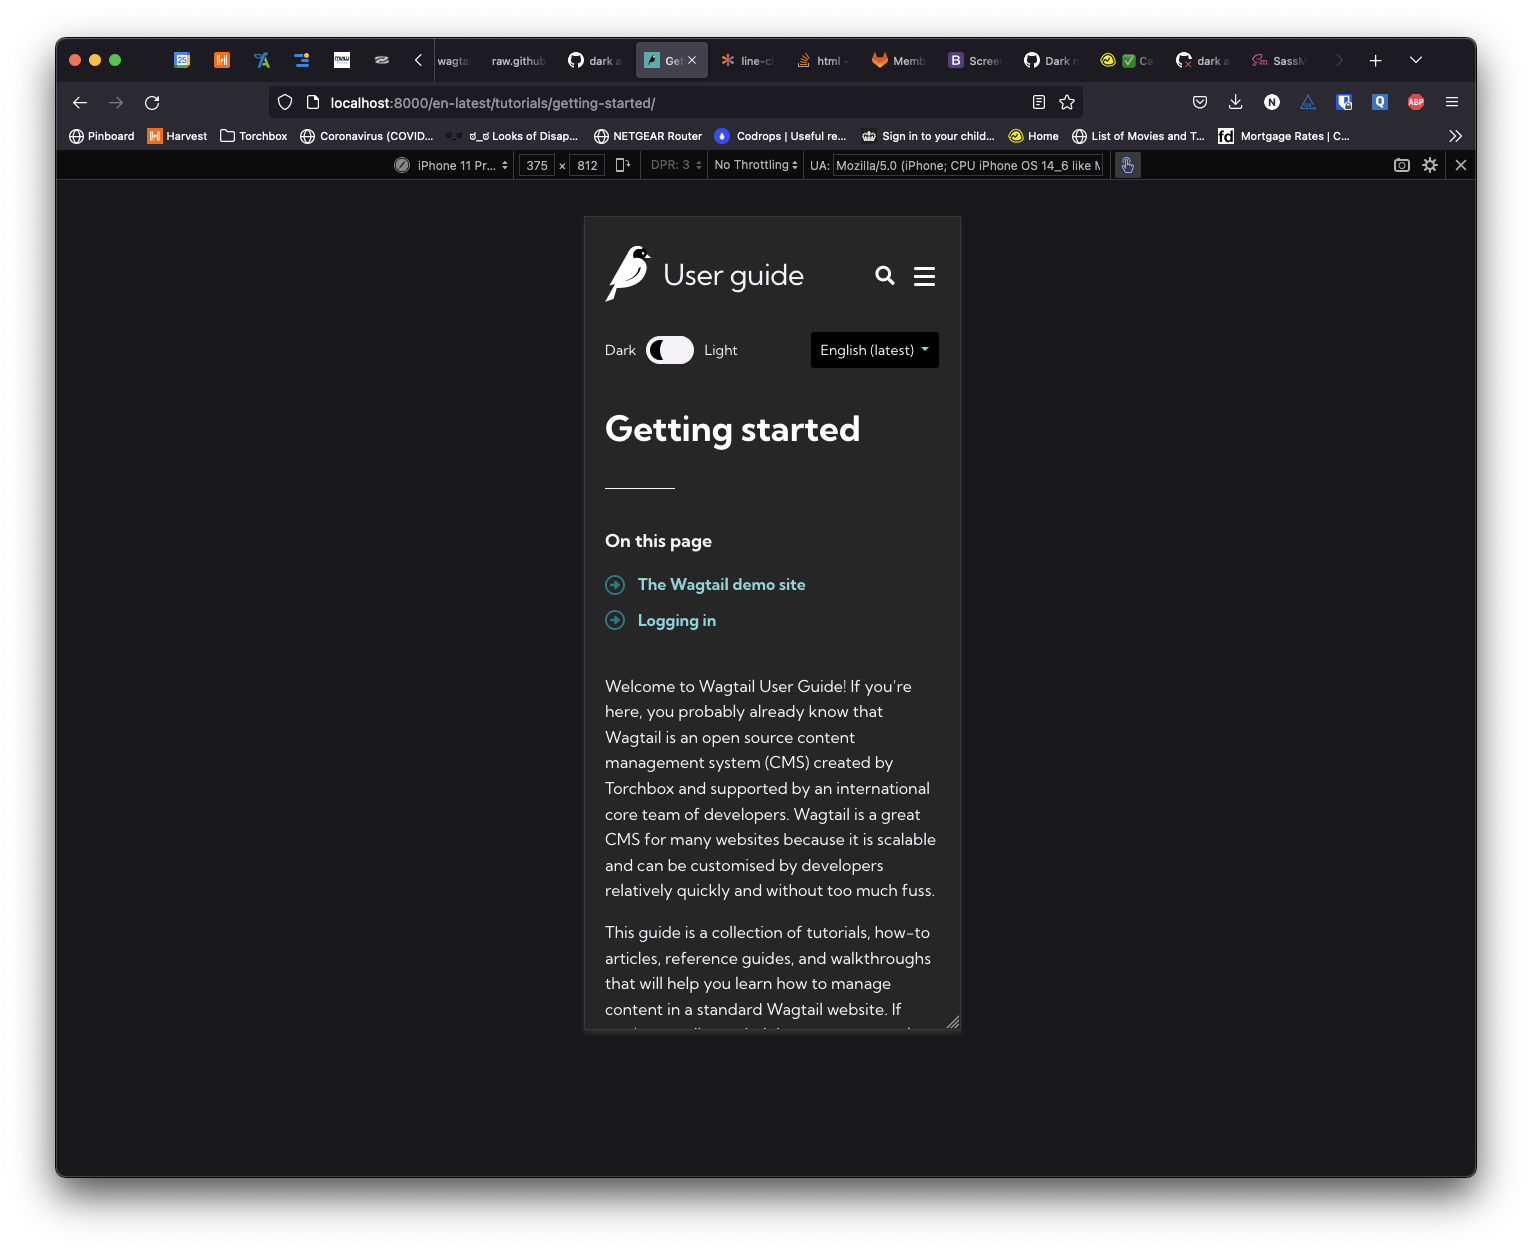Bookmark page with the star icon
1532x1251 pixels.
coord(1067,102)
